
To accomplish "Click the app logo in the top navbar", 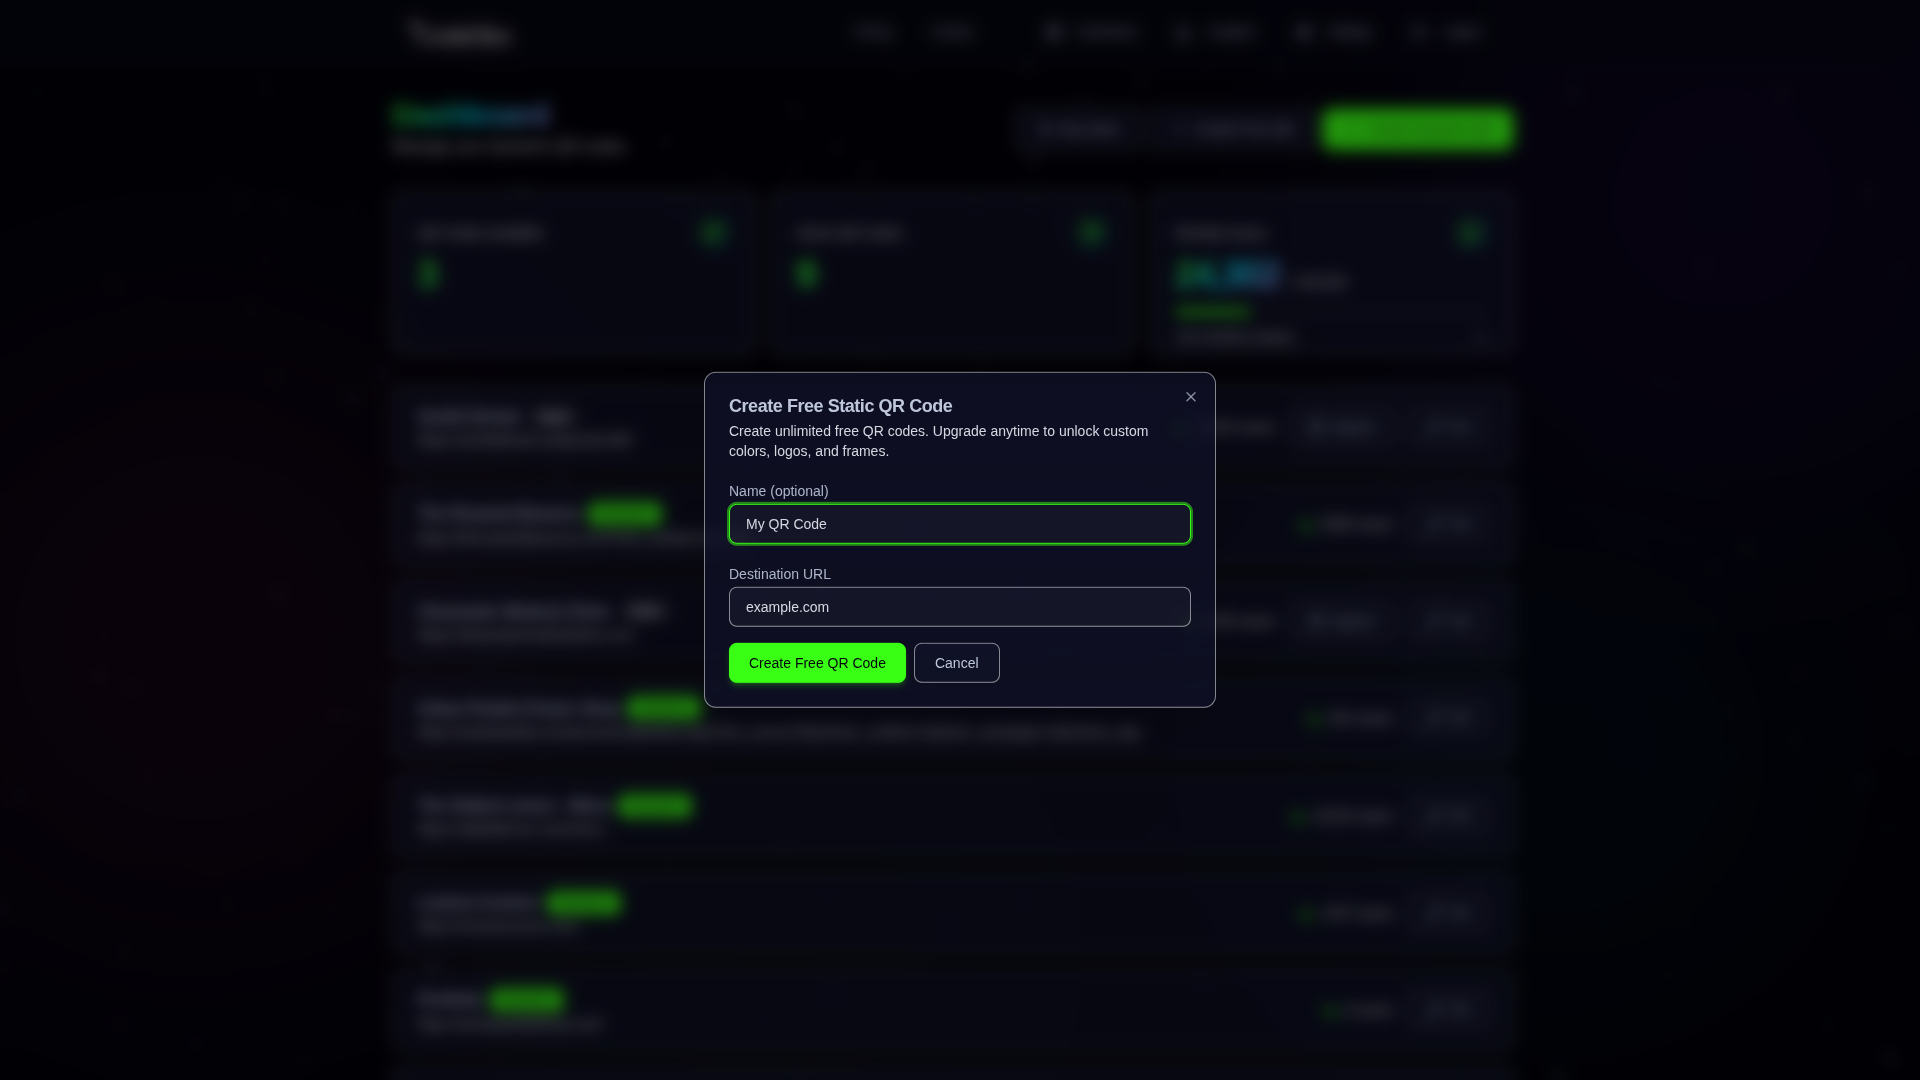I will click(459, 32).
